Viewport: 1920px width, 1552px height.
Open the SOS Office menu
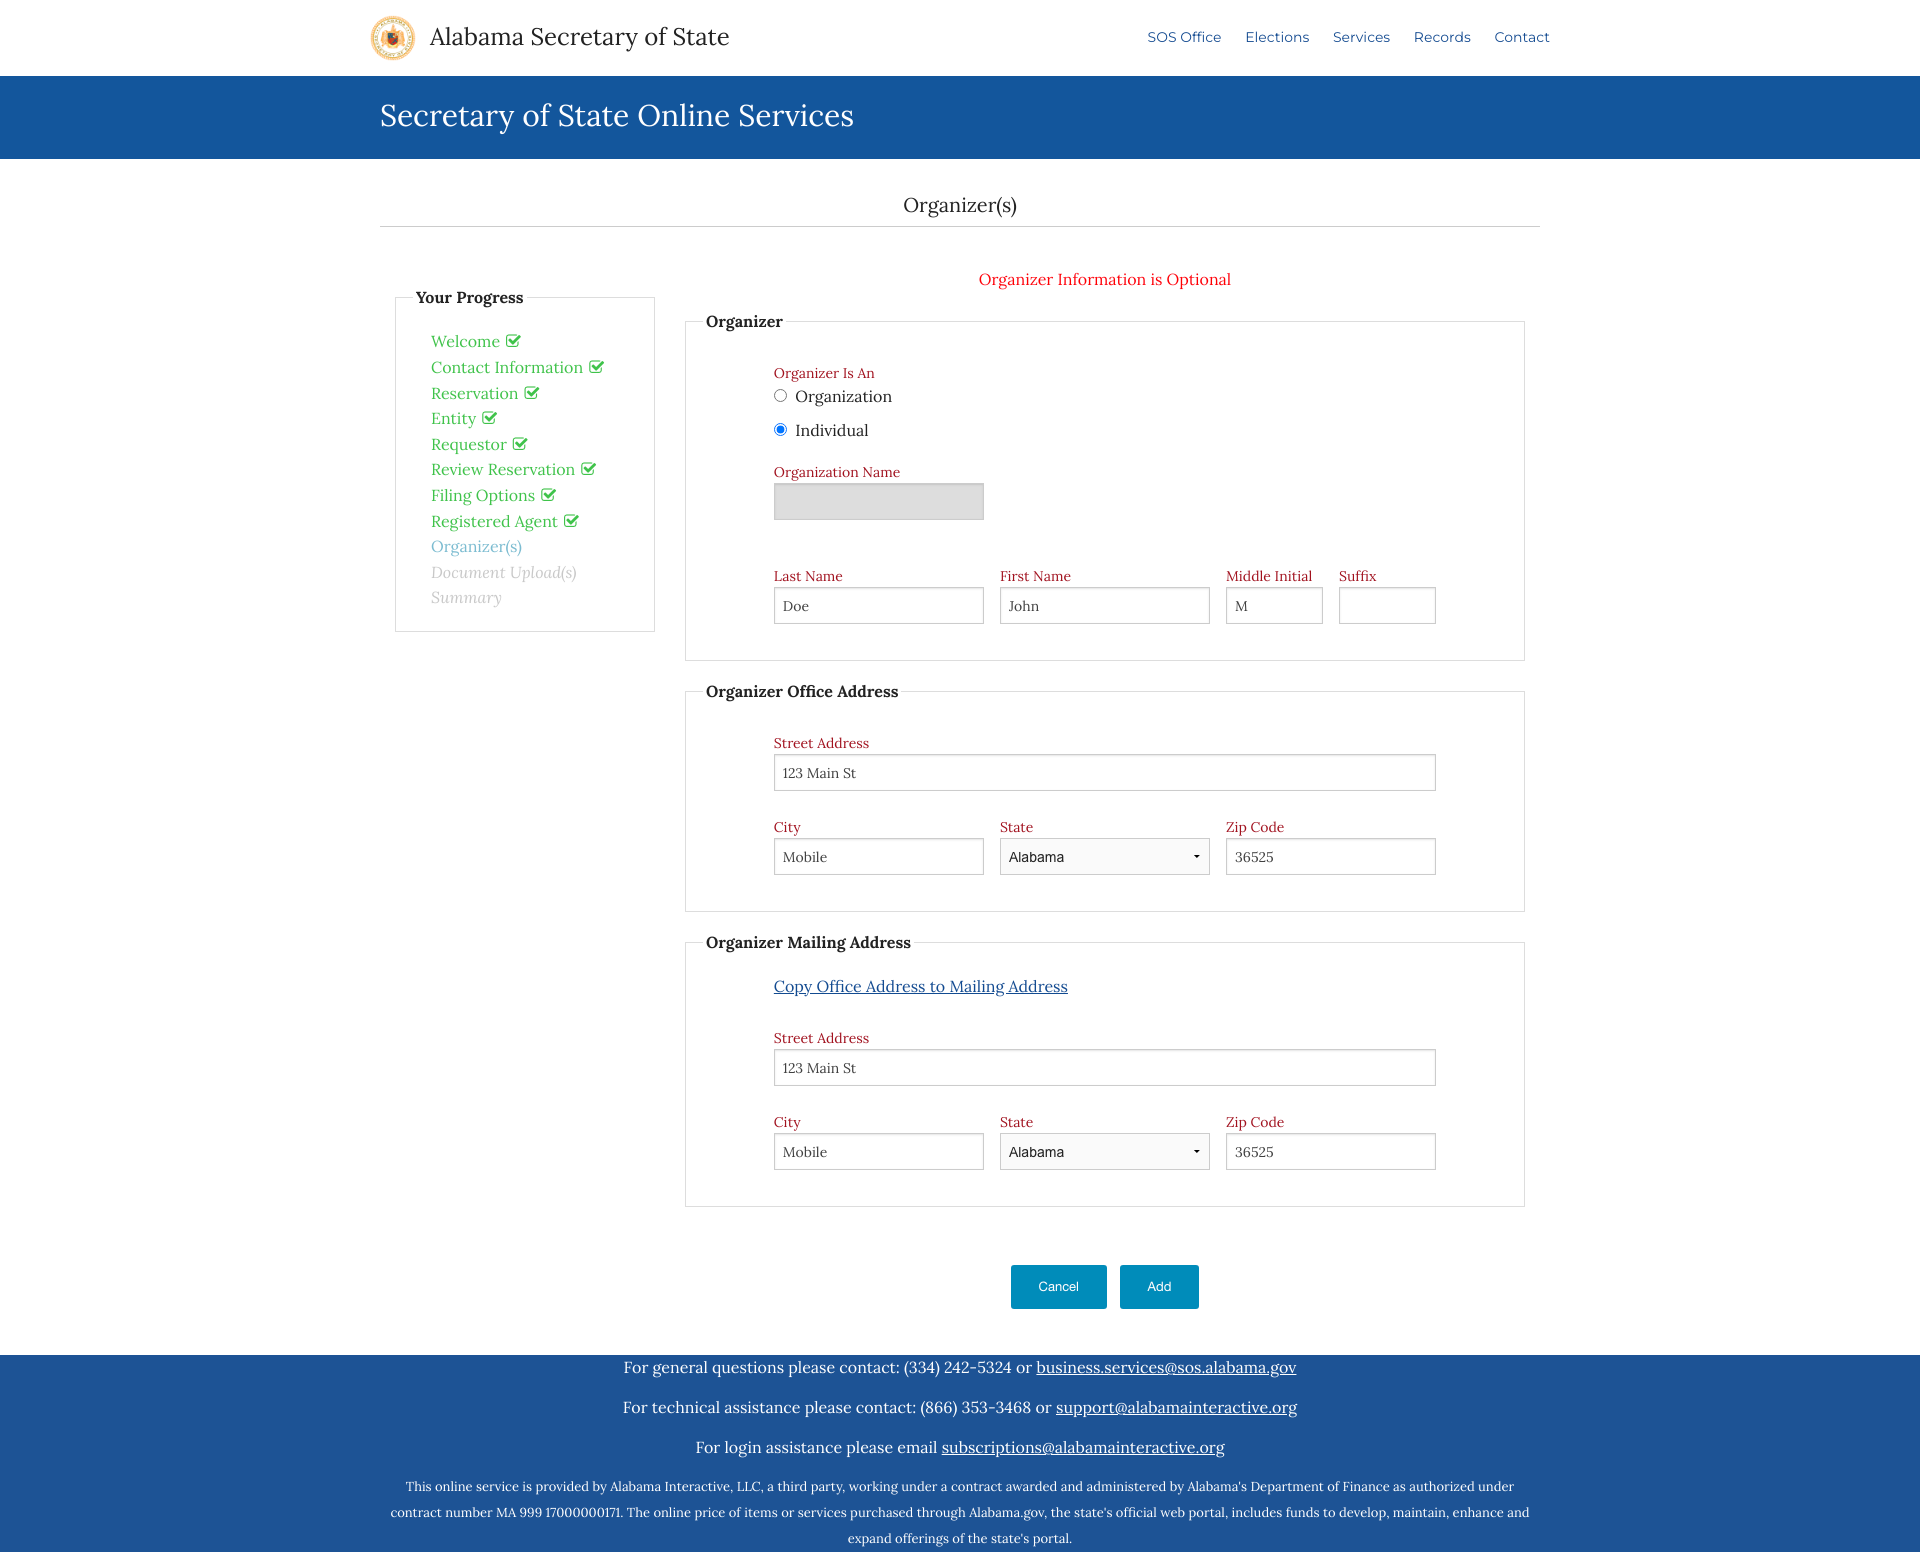click(1184, 37)
